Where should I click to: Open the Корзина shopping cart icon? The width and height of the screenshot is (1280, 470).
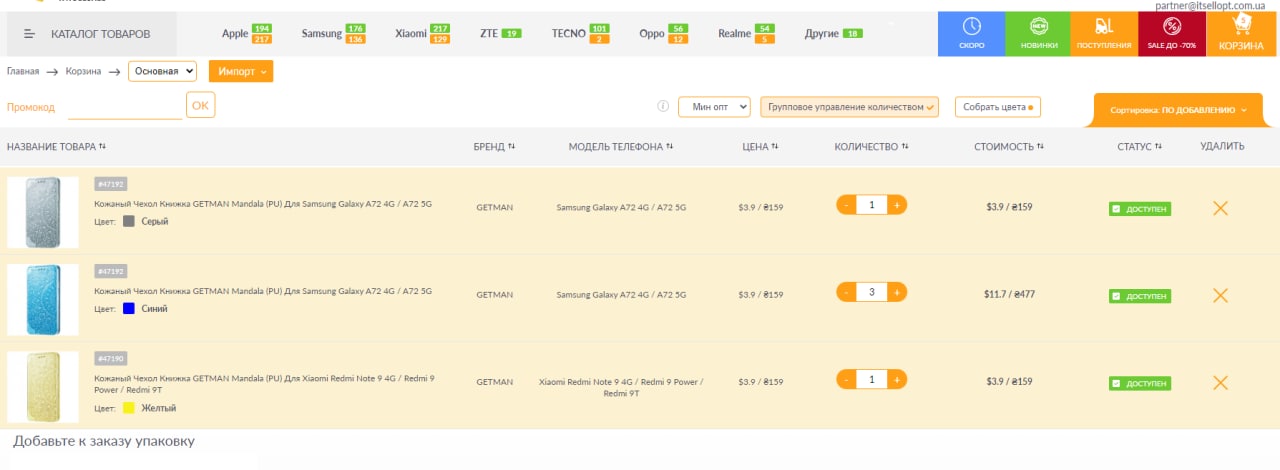pyautogui.click(x=1241, y=34)
